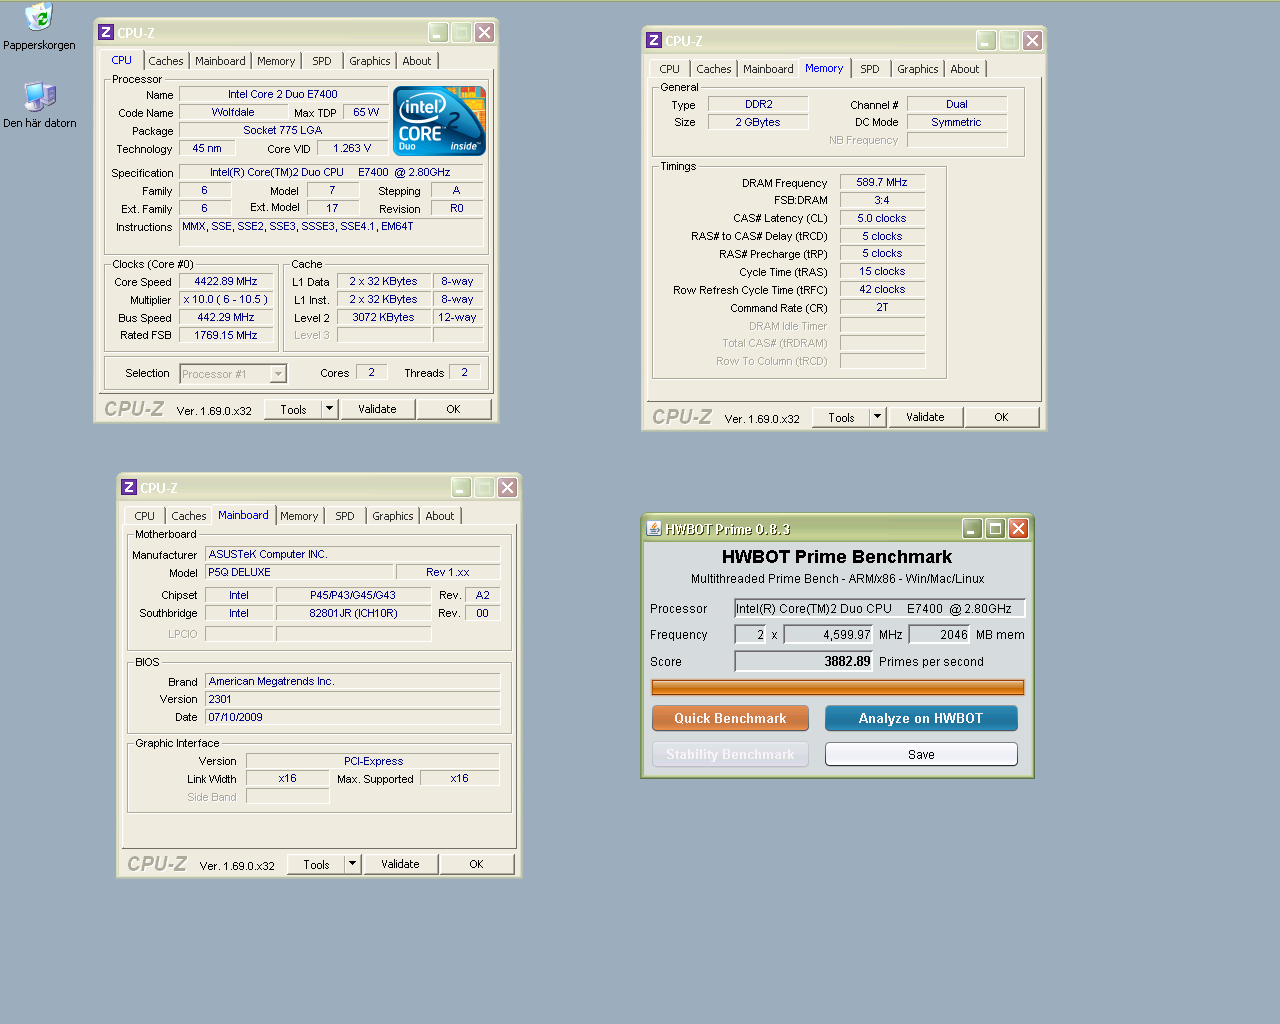Viewport: 1280px width, 1024px height.
Task: Click the HWBOT Processor name field
Action: (880, 608)
